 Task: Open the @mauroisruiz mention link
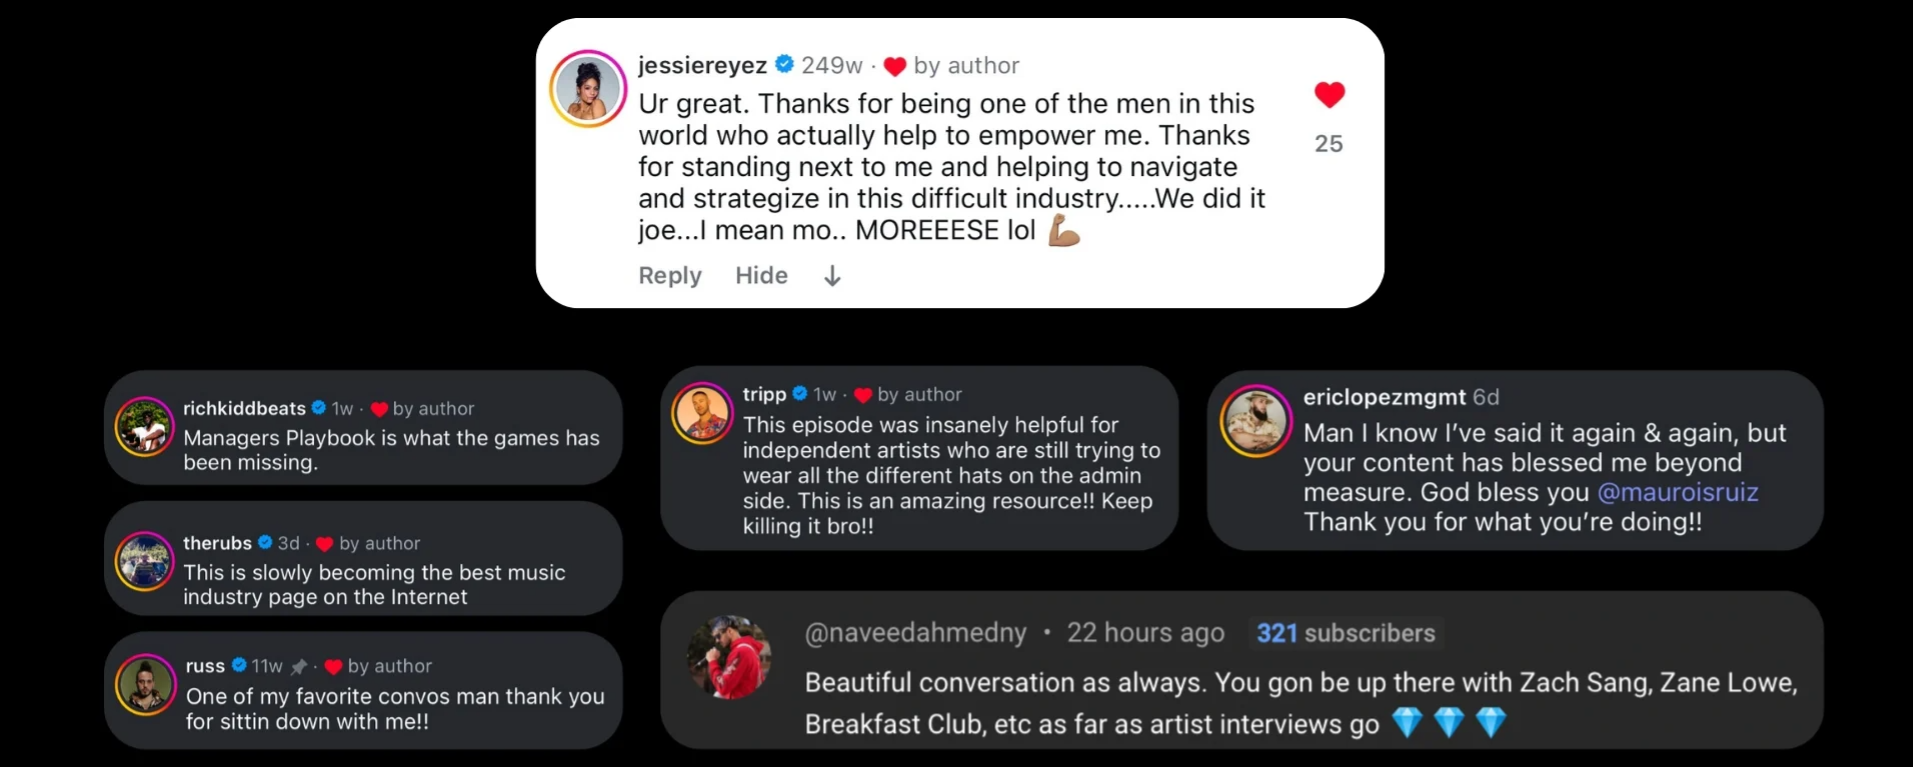coord(1677,492)
